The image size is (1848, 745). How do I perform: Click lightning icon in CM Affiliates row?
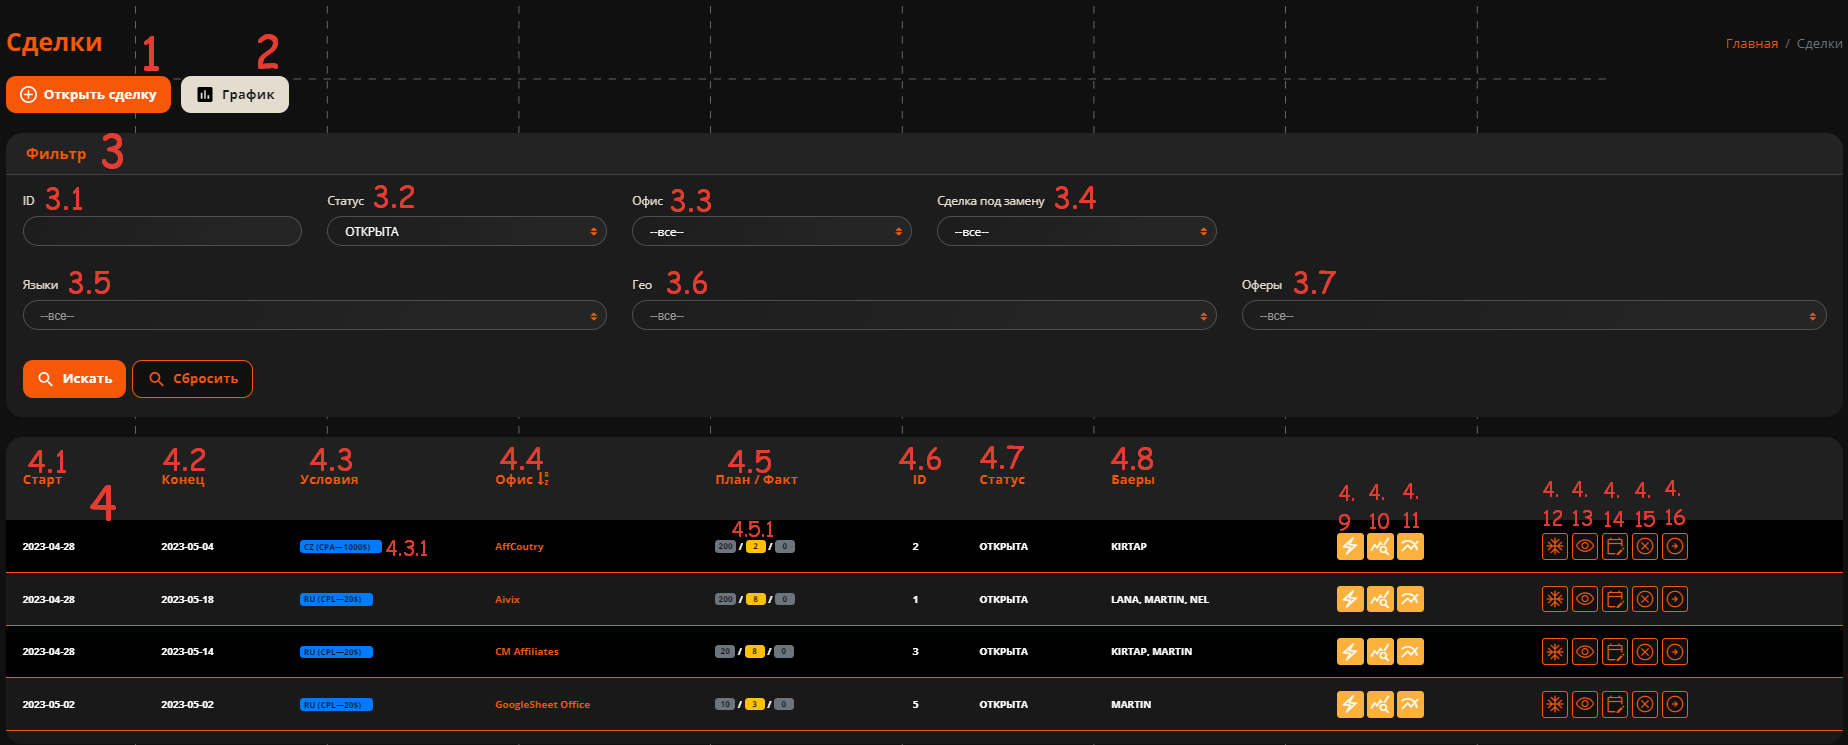(x=1350, y=652)
